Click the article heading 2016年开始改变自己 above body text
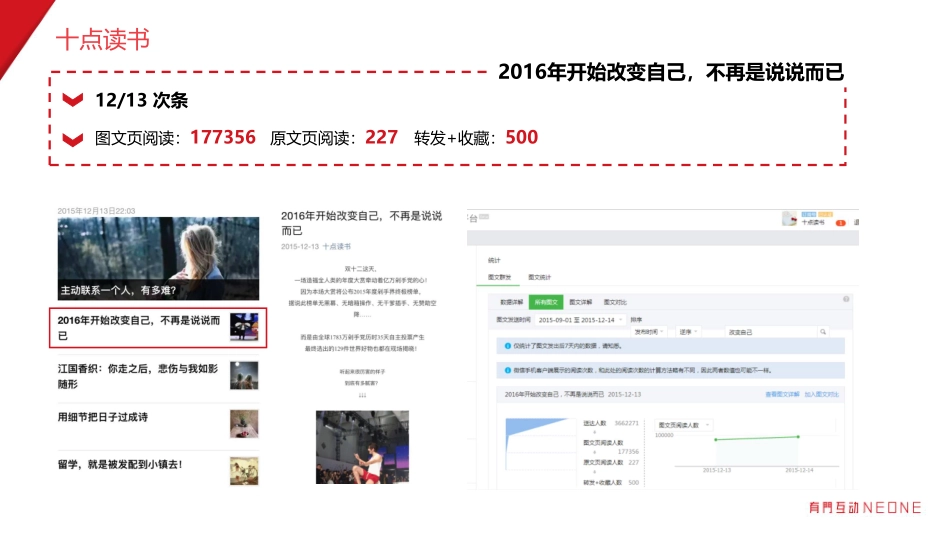Viewport: 950px width, 535px height. 361,223
